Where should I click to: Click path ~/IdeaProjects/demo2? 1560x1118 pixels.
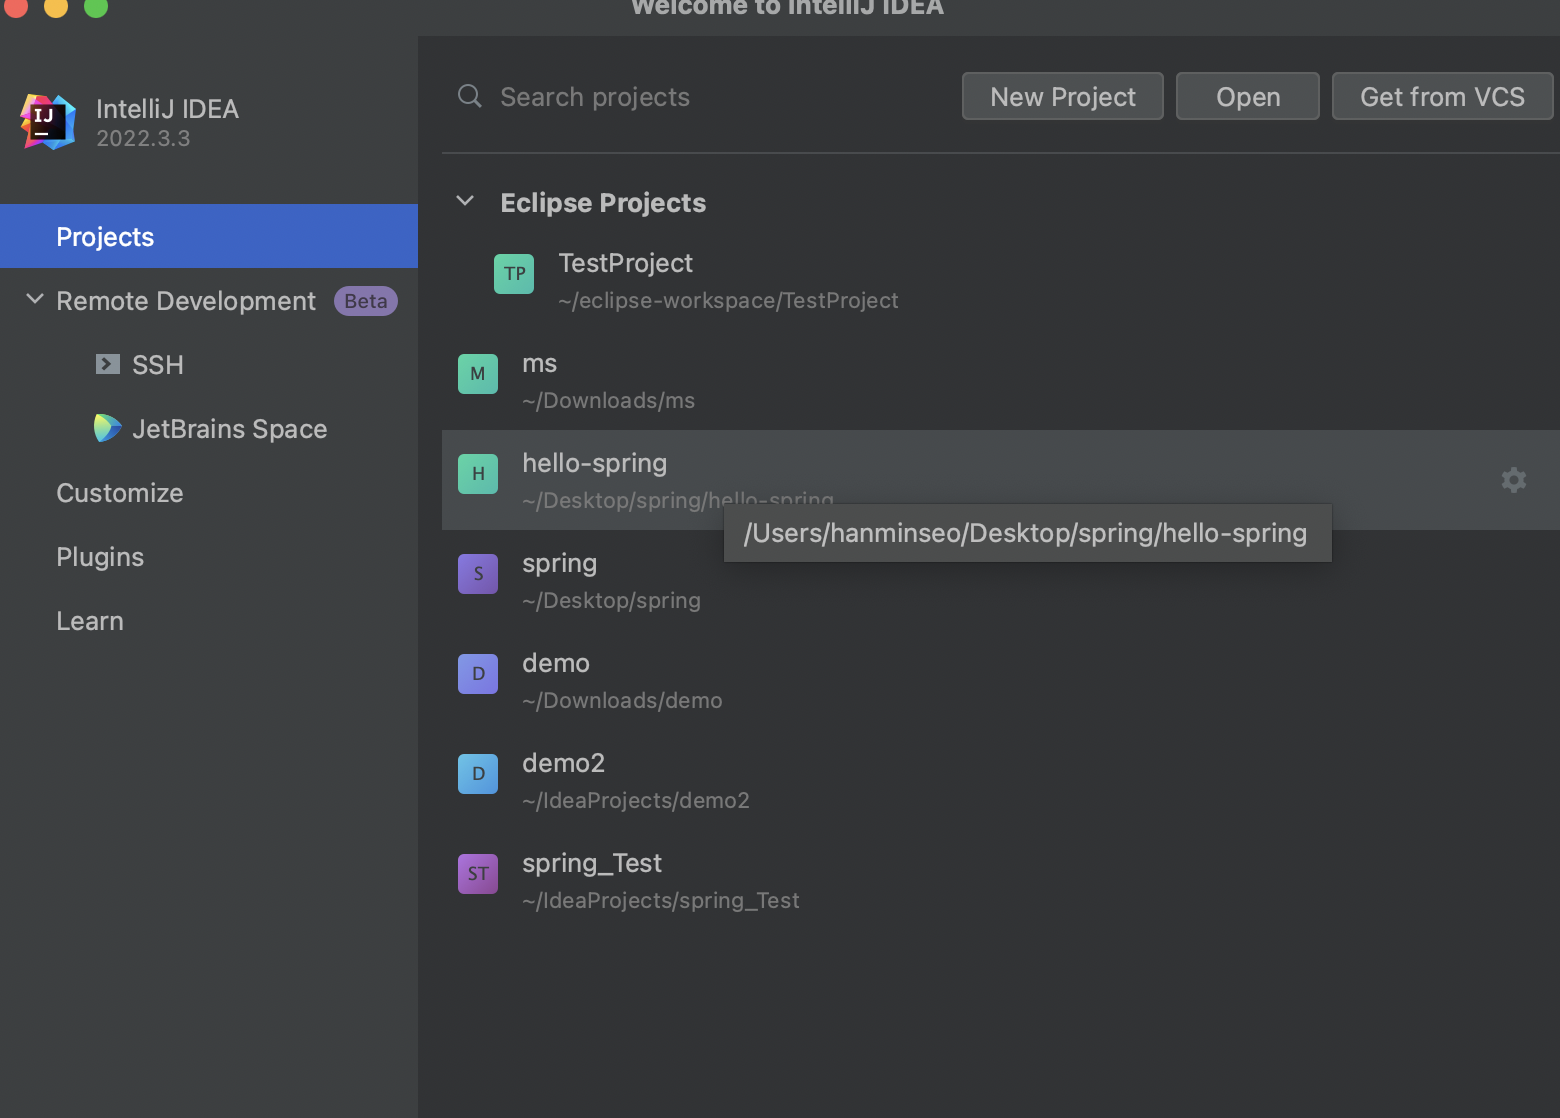pos(636,800)
